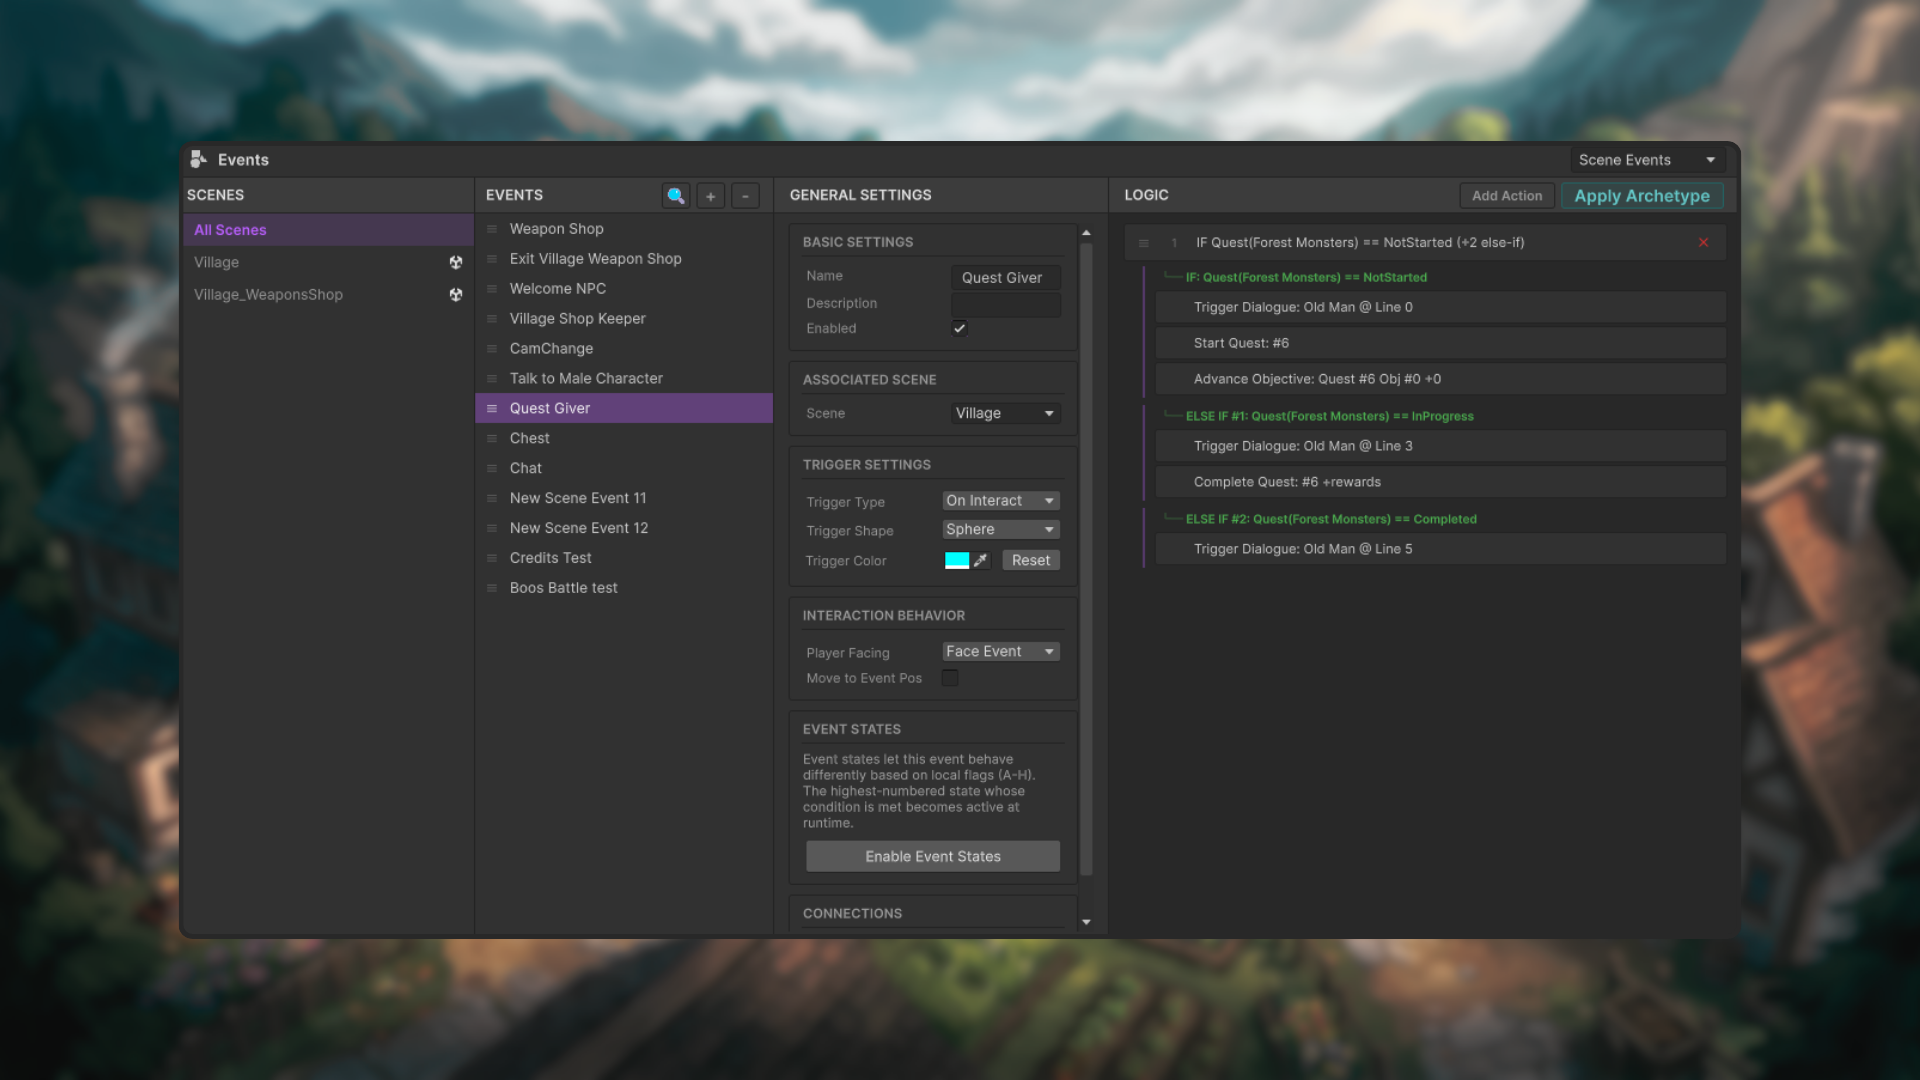
Task: Delete the IF Quest logic block
Action: pyautogui.click(x=1704, y=242)
